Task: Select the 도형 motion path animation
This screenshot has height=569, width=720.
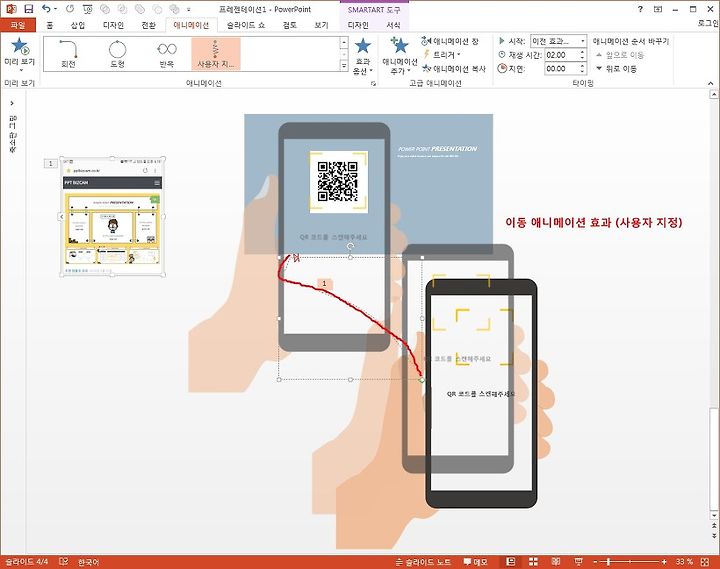Action: click(x=118, y=54)
